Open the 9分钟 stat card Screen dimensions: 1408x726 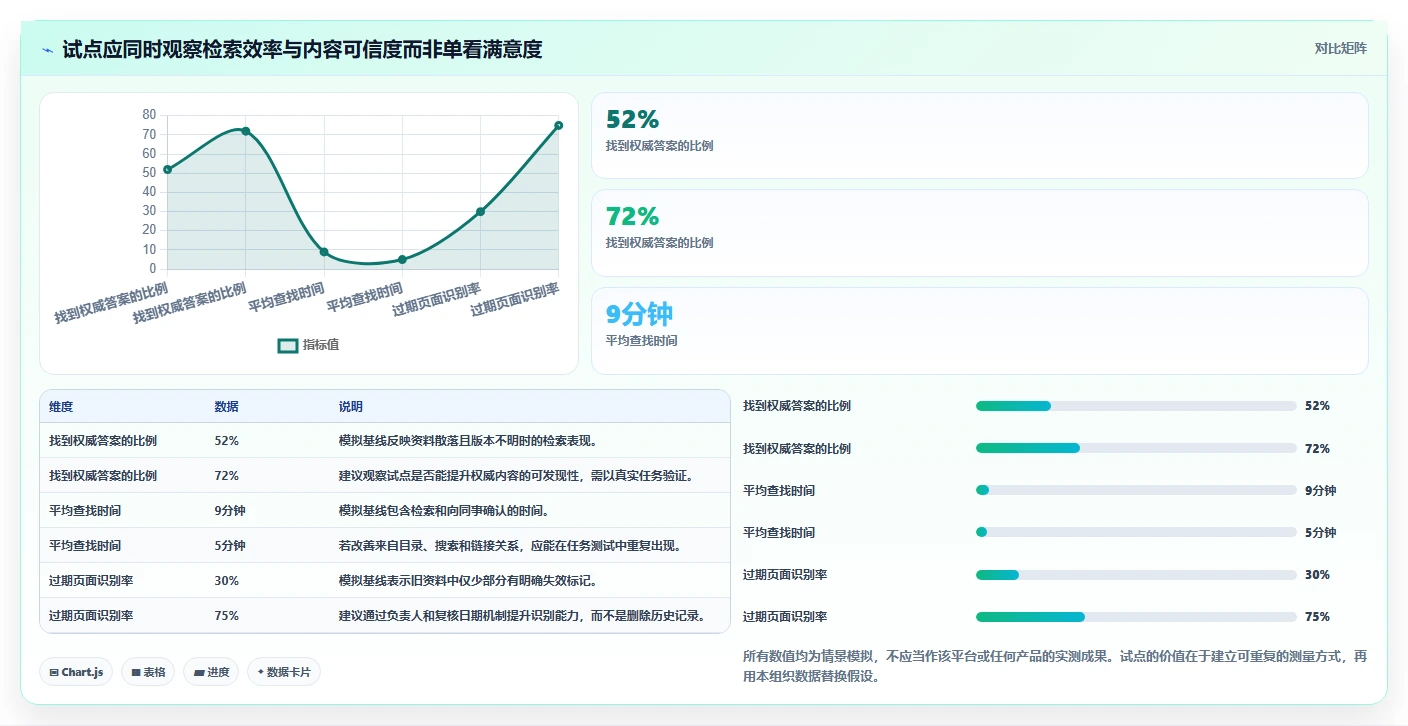tap(979, 331)
